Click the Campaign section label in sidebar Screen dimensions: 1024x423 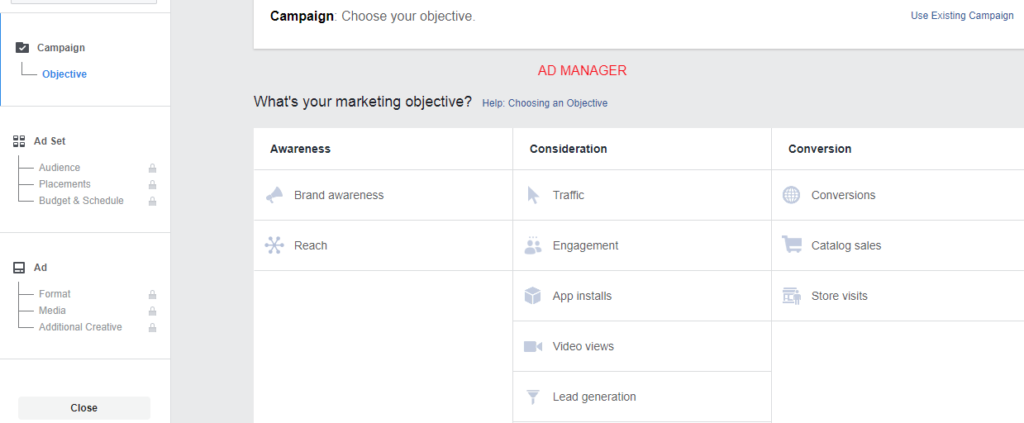61,48
